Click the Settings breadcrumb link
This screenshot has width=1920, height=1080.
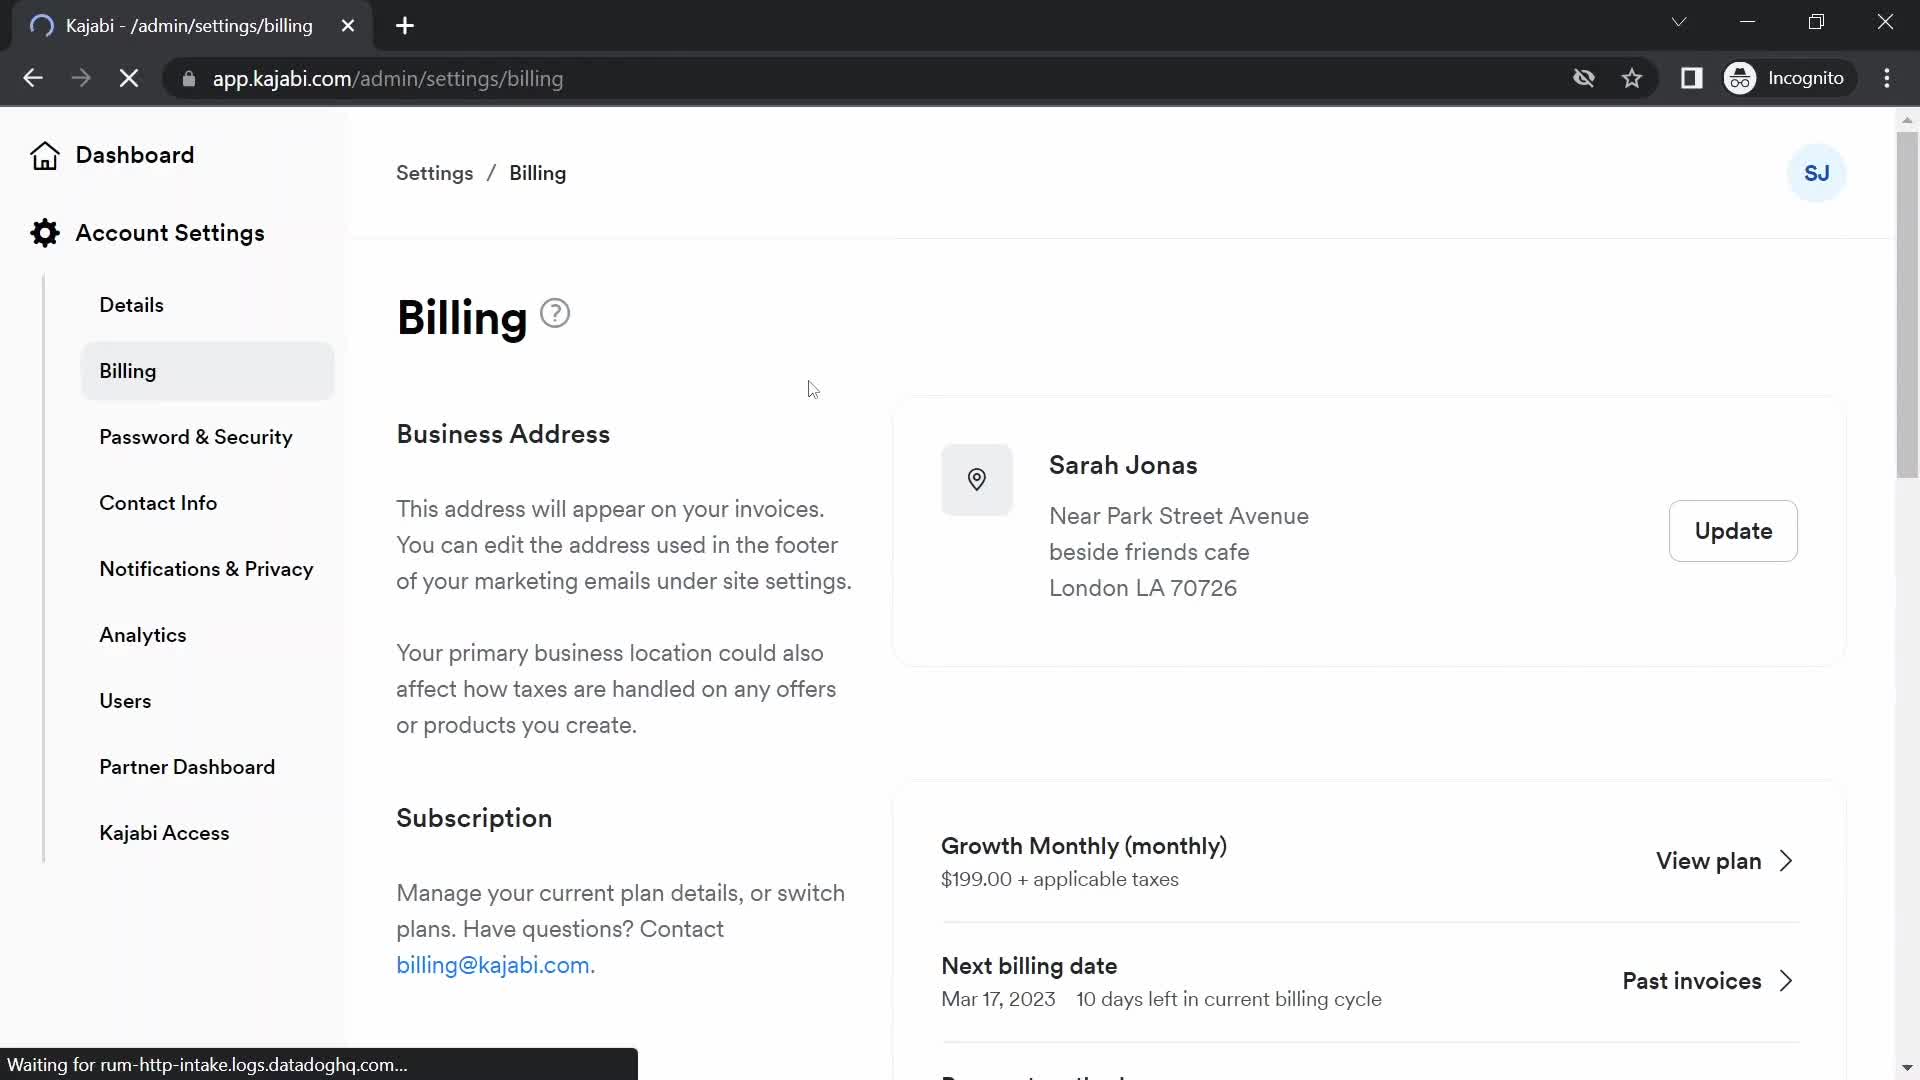[434, 173]
